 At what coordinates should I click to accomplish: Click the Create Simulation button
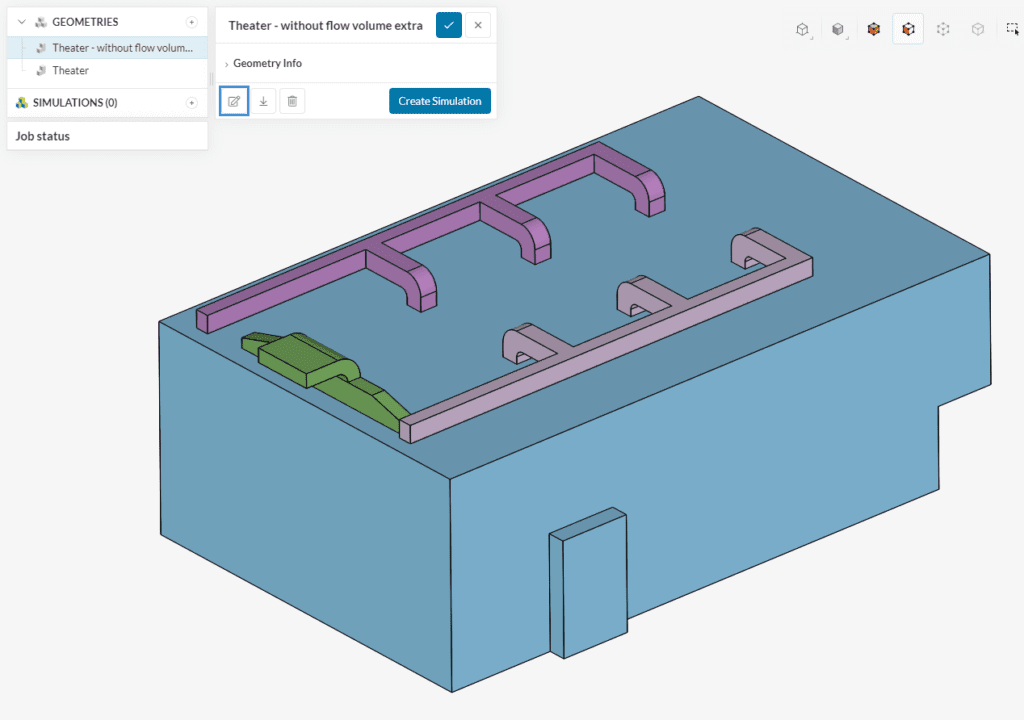tap(439, 101)
